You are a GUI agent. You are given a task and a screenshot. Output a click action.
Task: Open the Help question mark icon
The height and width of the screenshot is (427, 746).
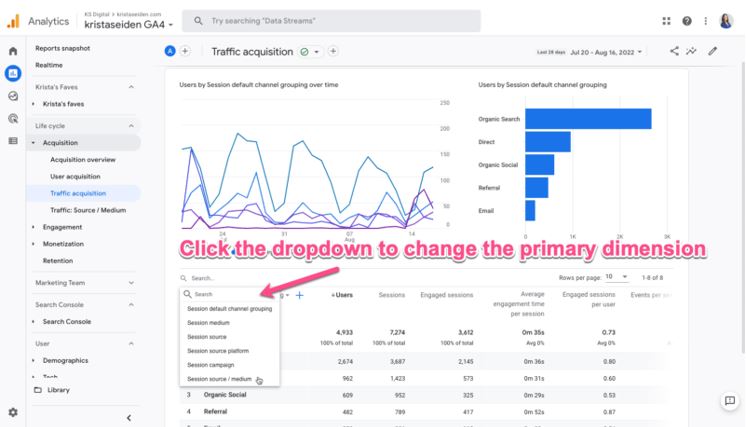[x=687, y=21]
